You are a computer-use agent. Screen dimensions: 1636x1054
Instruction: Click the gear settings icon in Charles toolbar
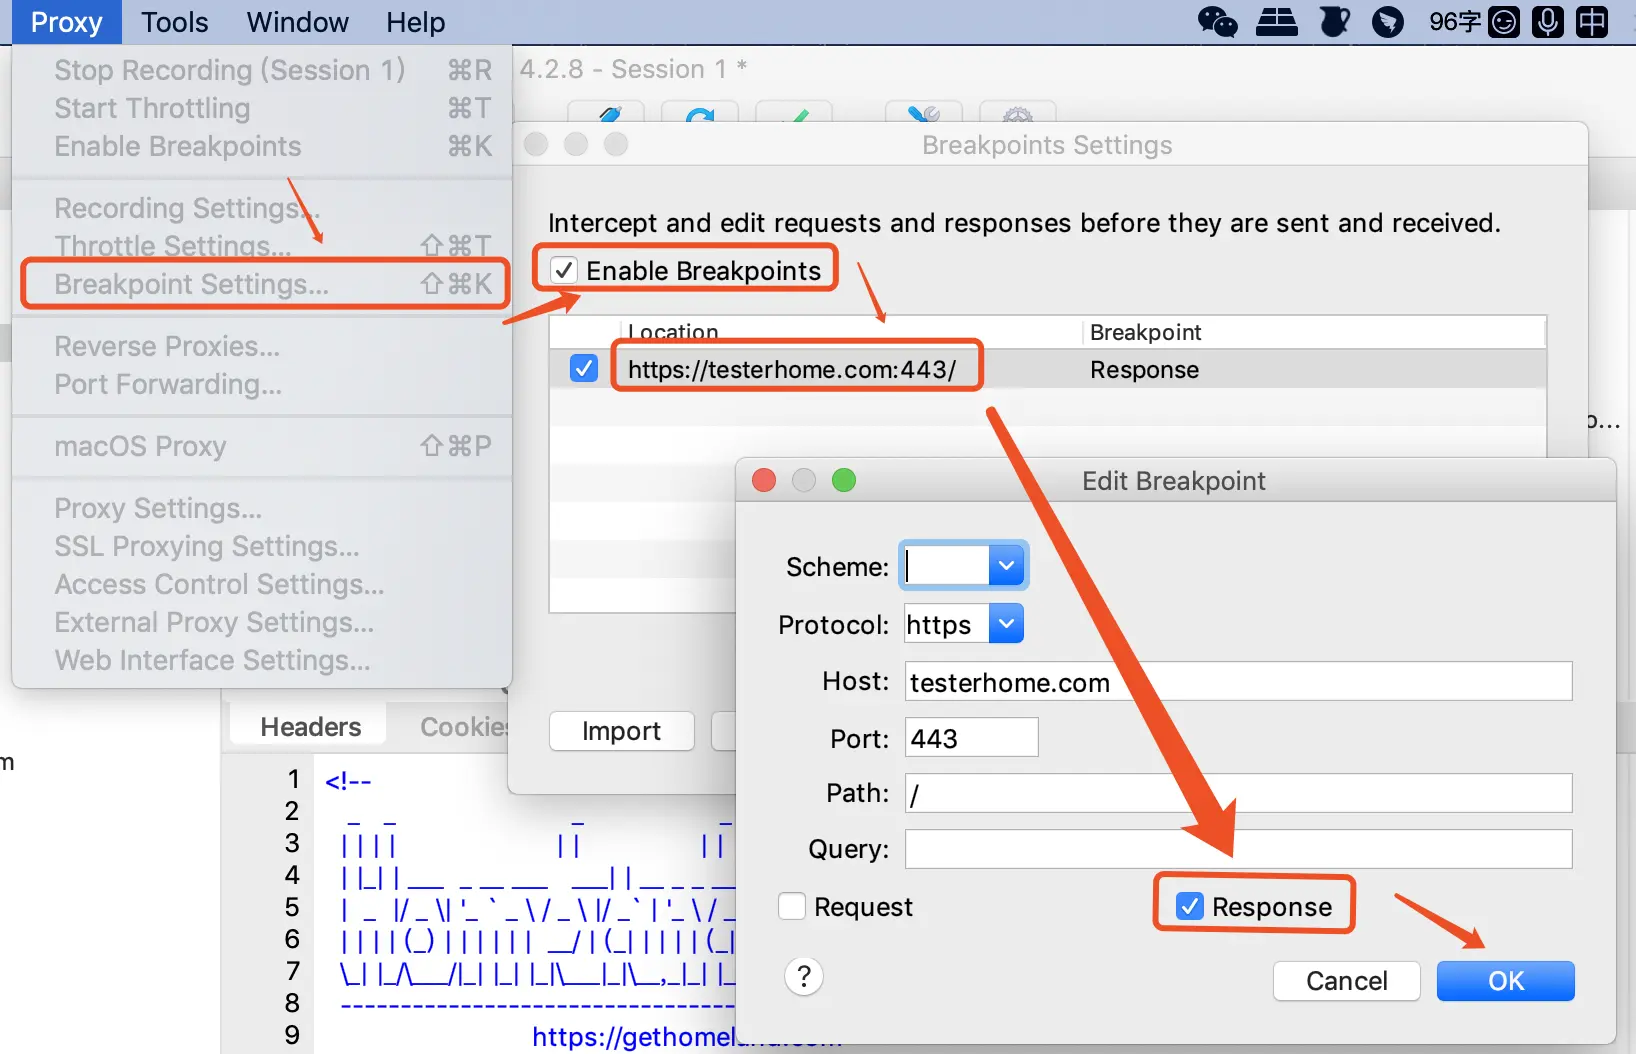click(x=1018, y=113)
